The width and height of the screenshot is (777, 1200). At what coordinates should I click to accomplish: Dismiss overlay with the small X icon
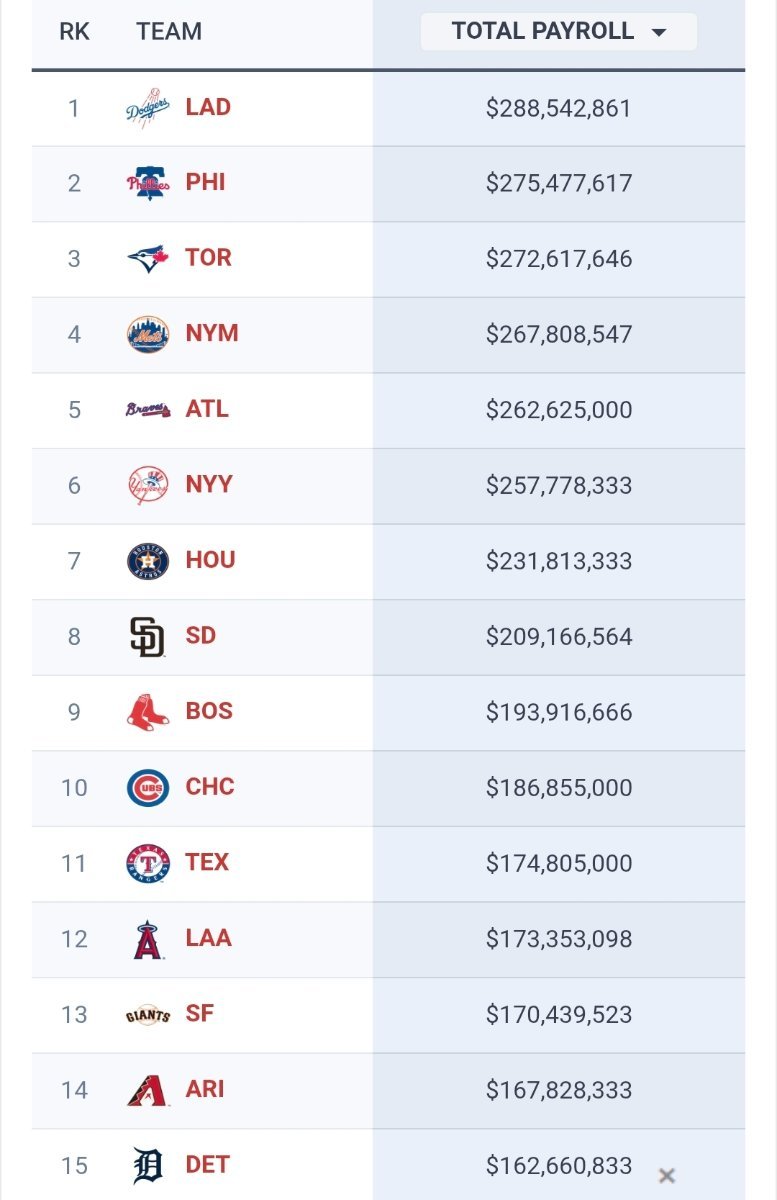(667, 1176)
